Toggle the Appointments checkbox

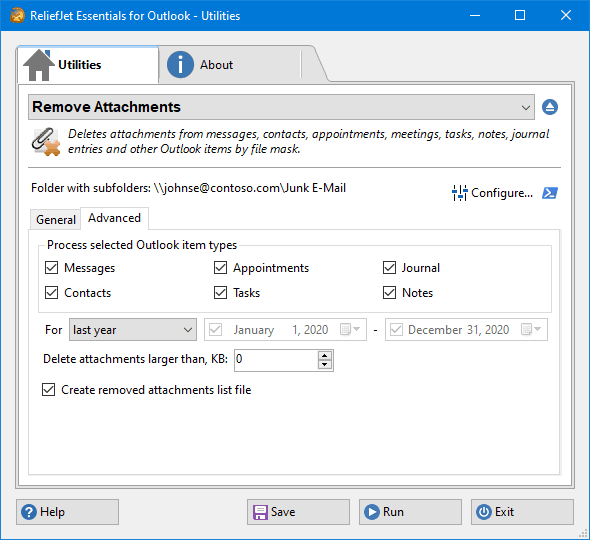[x=220, y=268]
